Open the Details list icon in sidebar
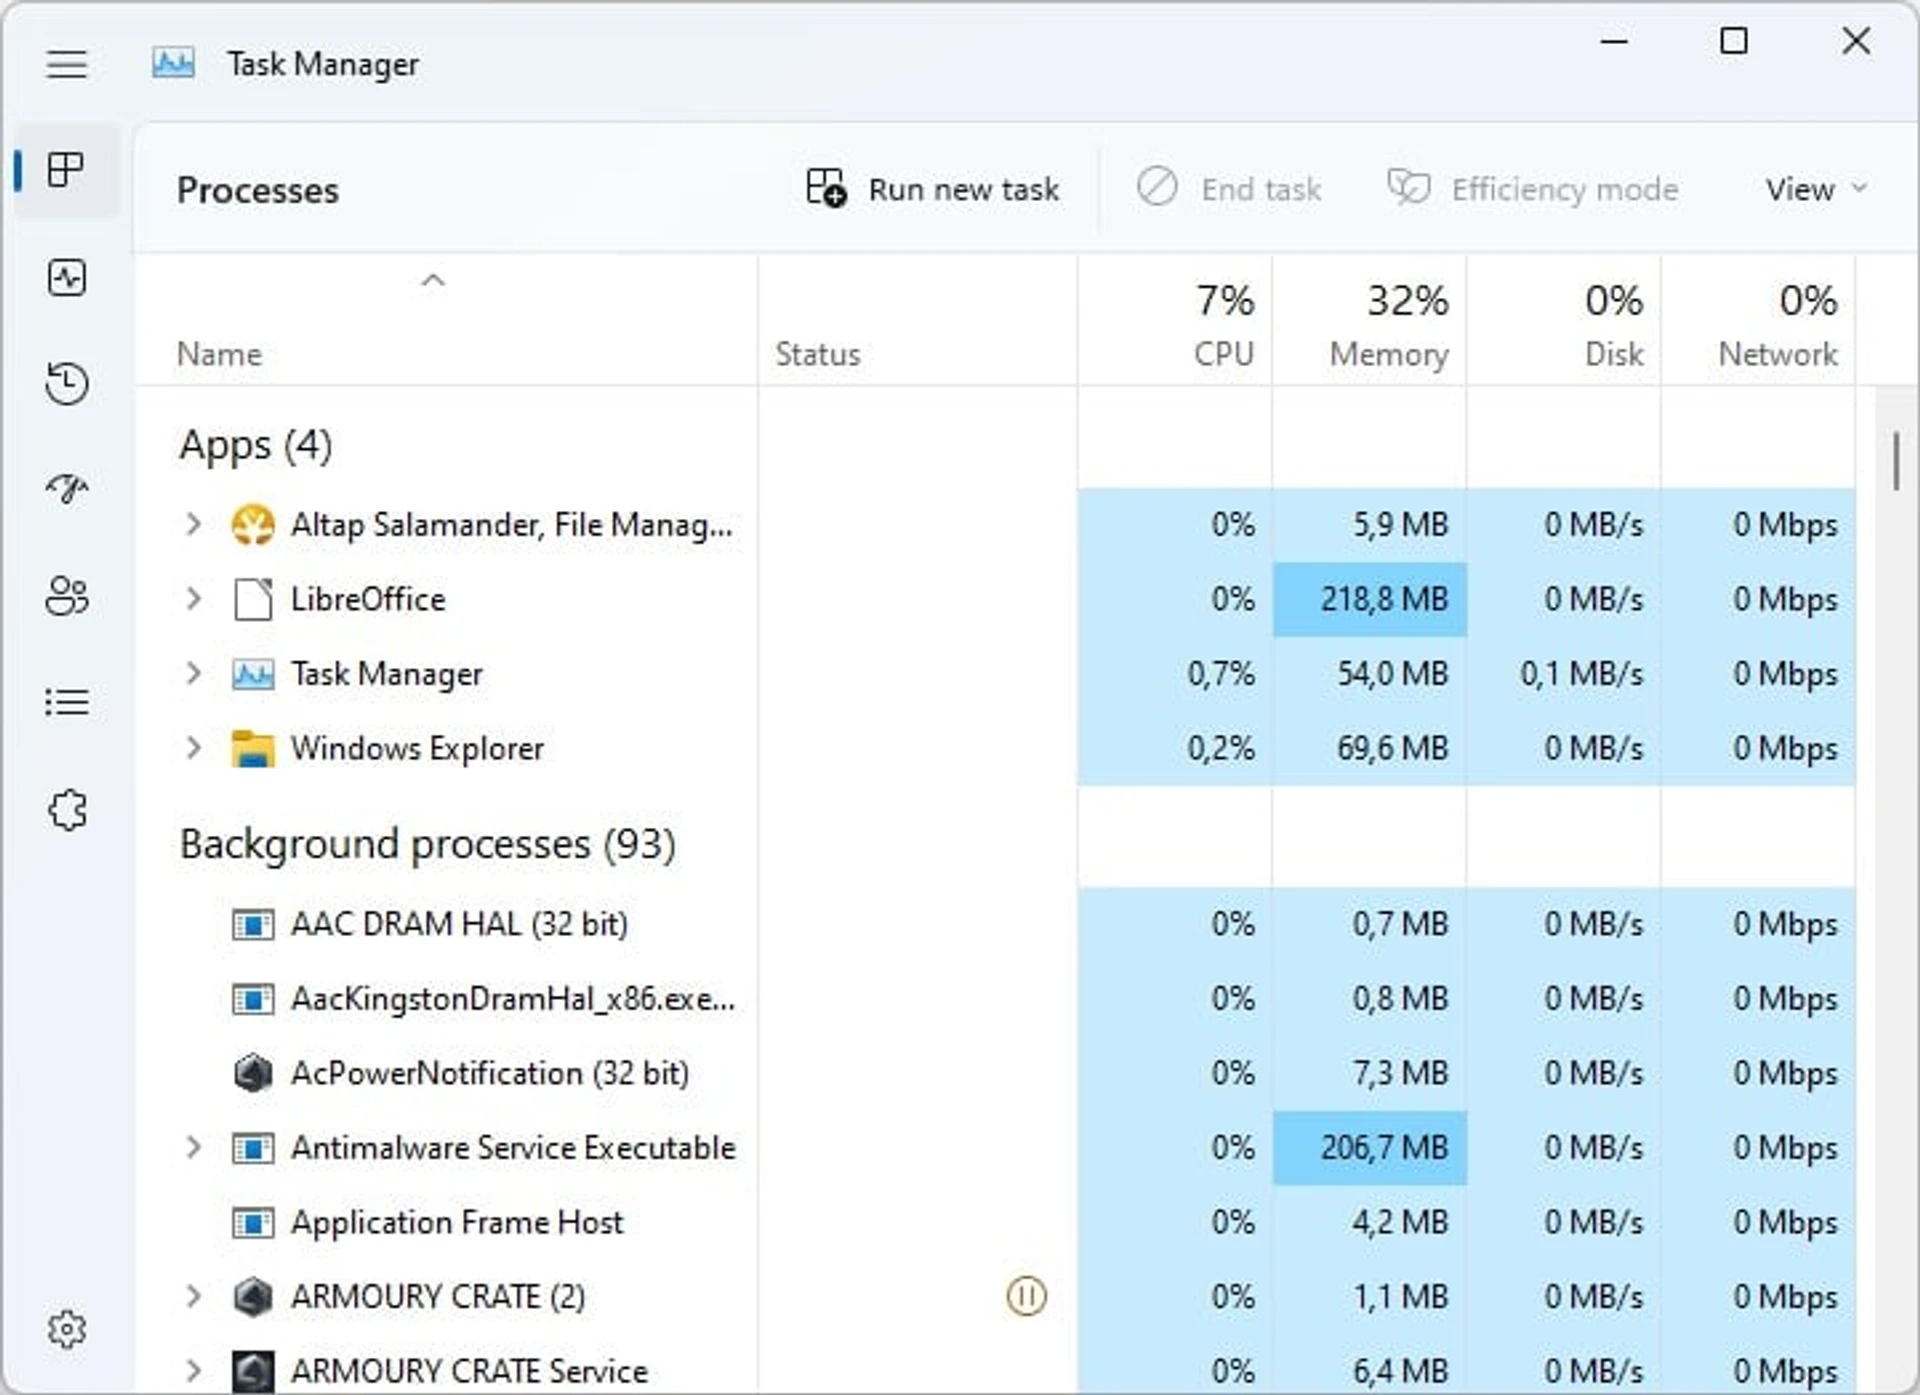This screenshot has height=1395, width=1920. pos(66,702)
